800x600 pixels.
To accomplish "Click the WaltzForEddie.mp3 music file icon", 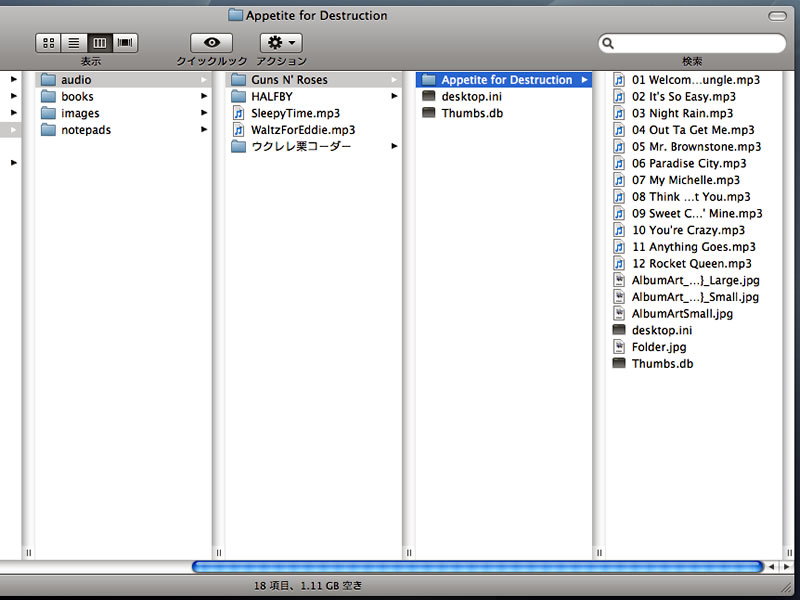I will [238, 130].
